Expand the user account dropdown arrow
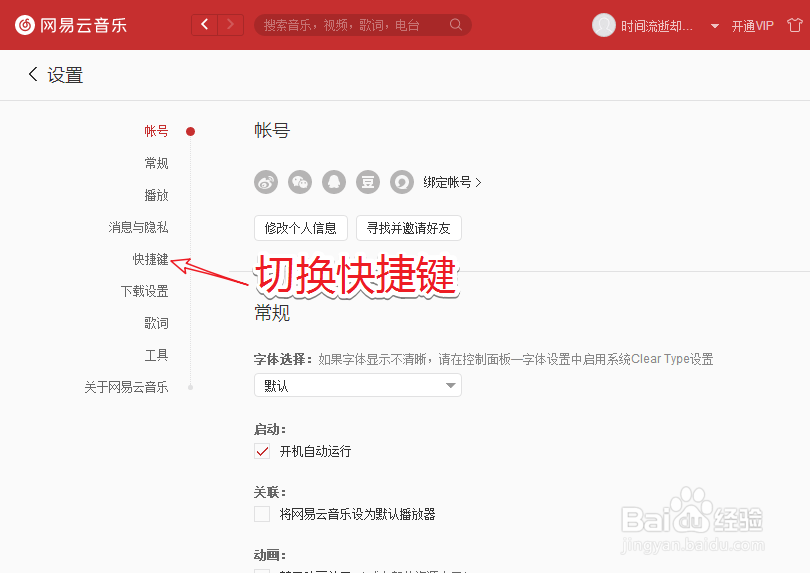The width and height of the screenshot is (810, 573). pos(715,26)
